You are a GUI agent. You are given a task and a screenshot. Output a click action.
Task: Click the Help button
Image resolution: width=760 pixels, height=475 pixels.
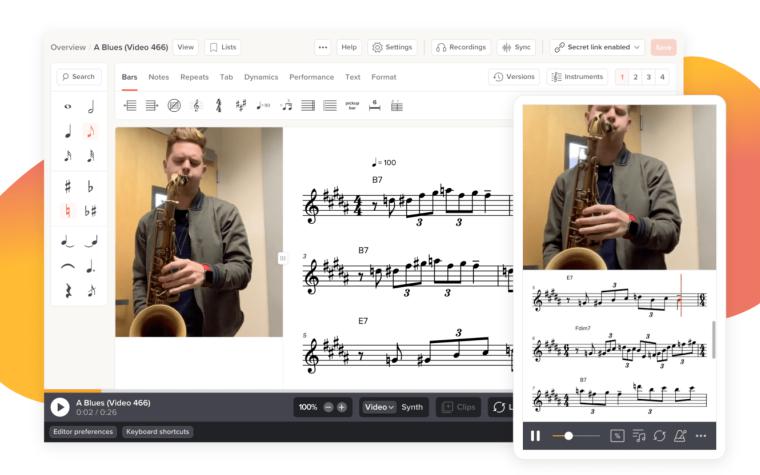pos(349,47)
